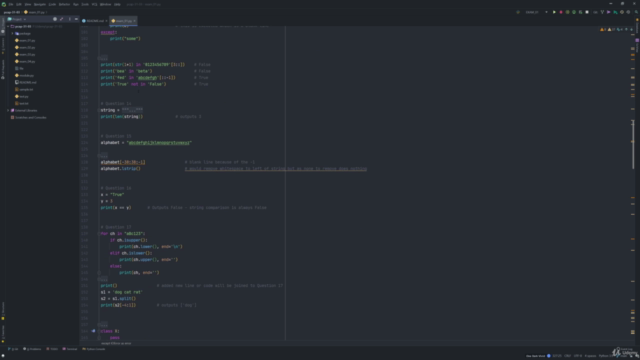Image resolution: width=640 pixels, height=360 pixels.
Task: Open the Refactor menu
Action: pos(64,4)
